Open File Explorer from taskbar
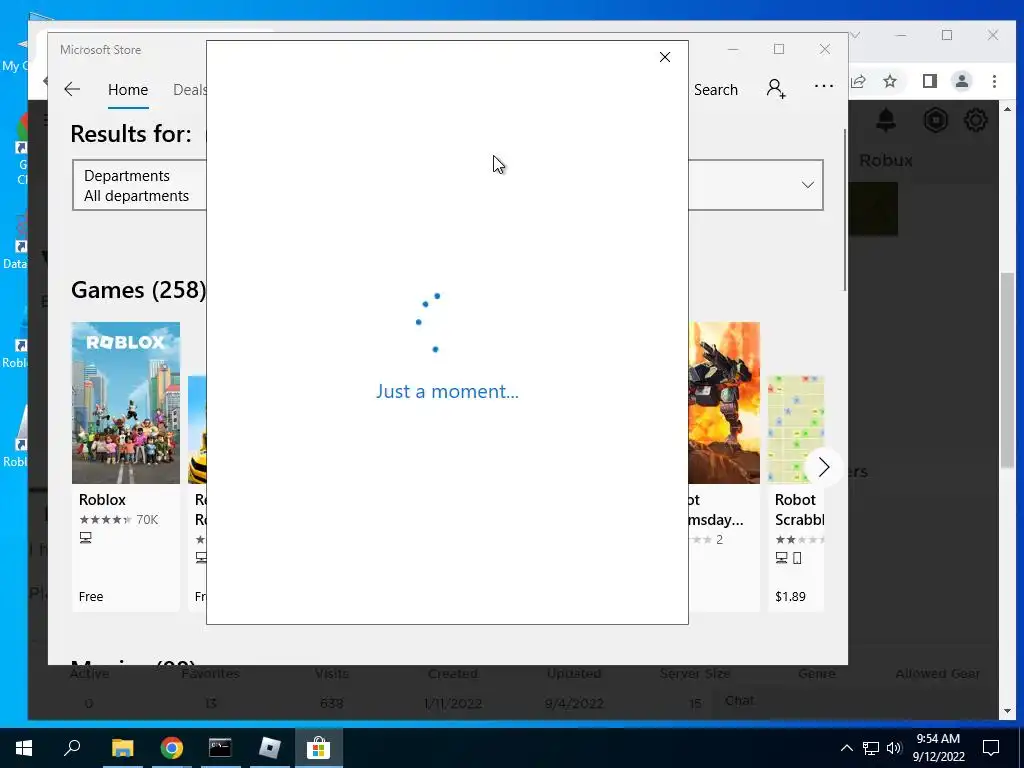Image resolution: width=1024 pixels, height=768 pixels. 122,748
